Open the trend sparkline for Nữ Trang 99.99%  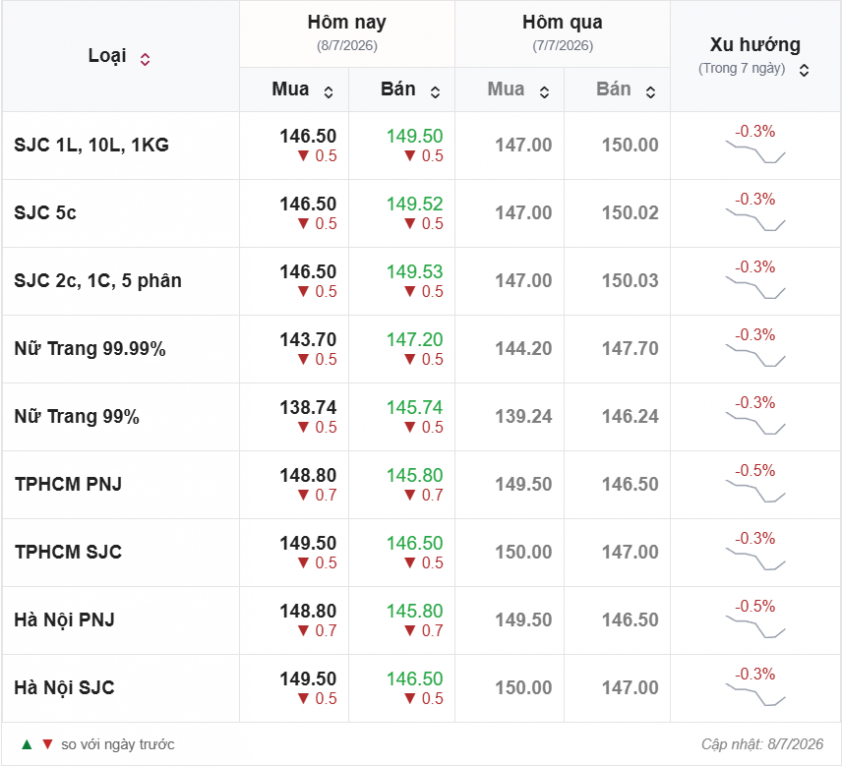pos(755,356)
